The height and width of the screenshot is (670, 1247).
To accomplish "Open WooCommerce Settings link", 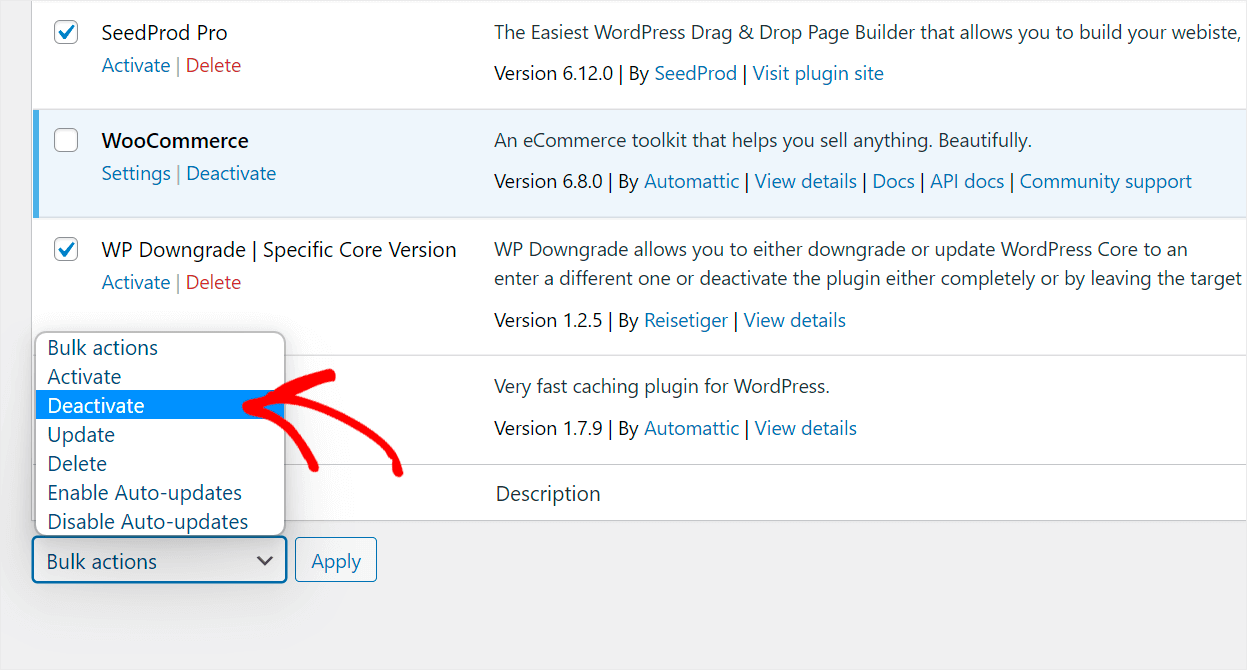I will click(136, 173).
